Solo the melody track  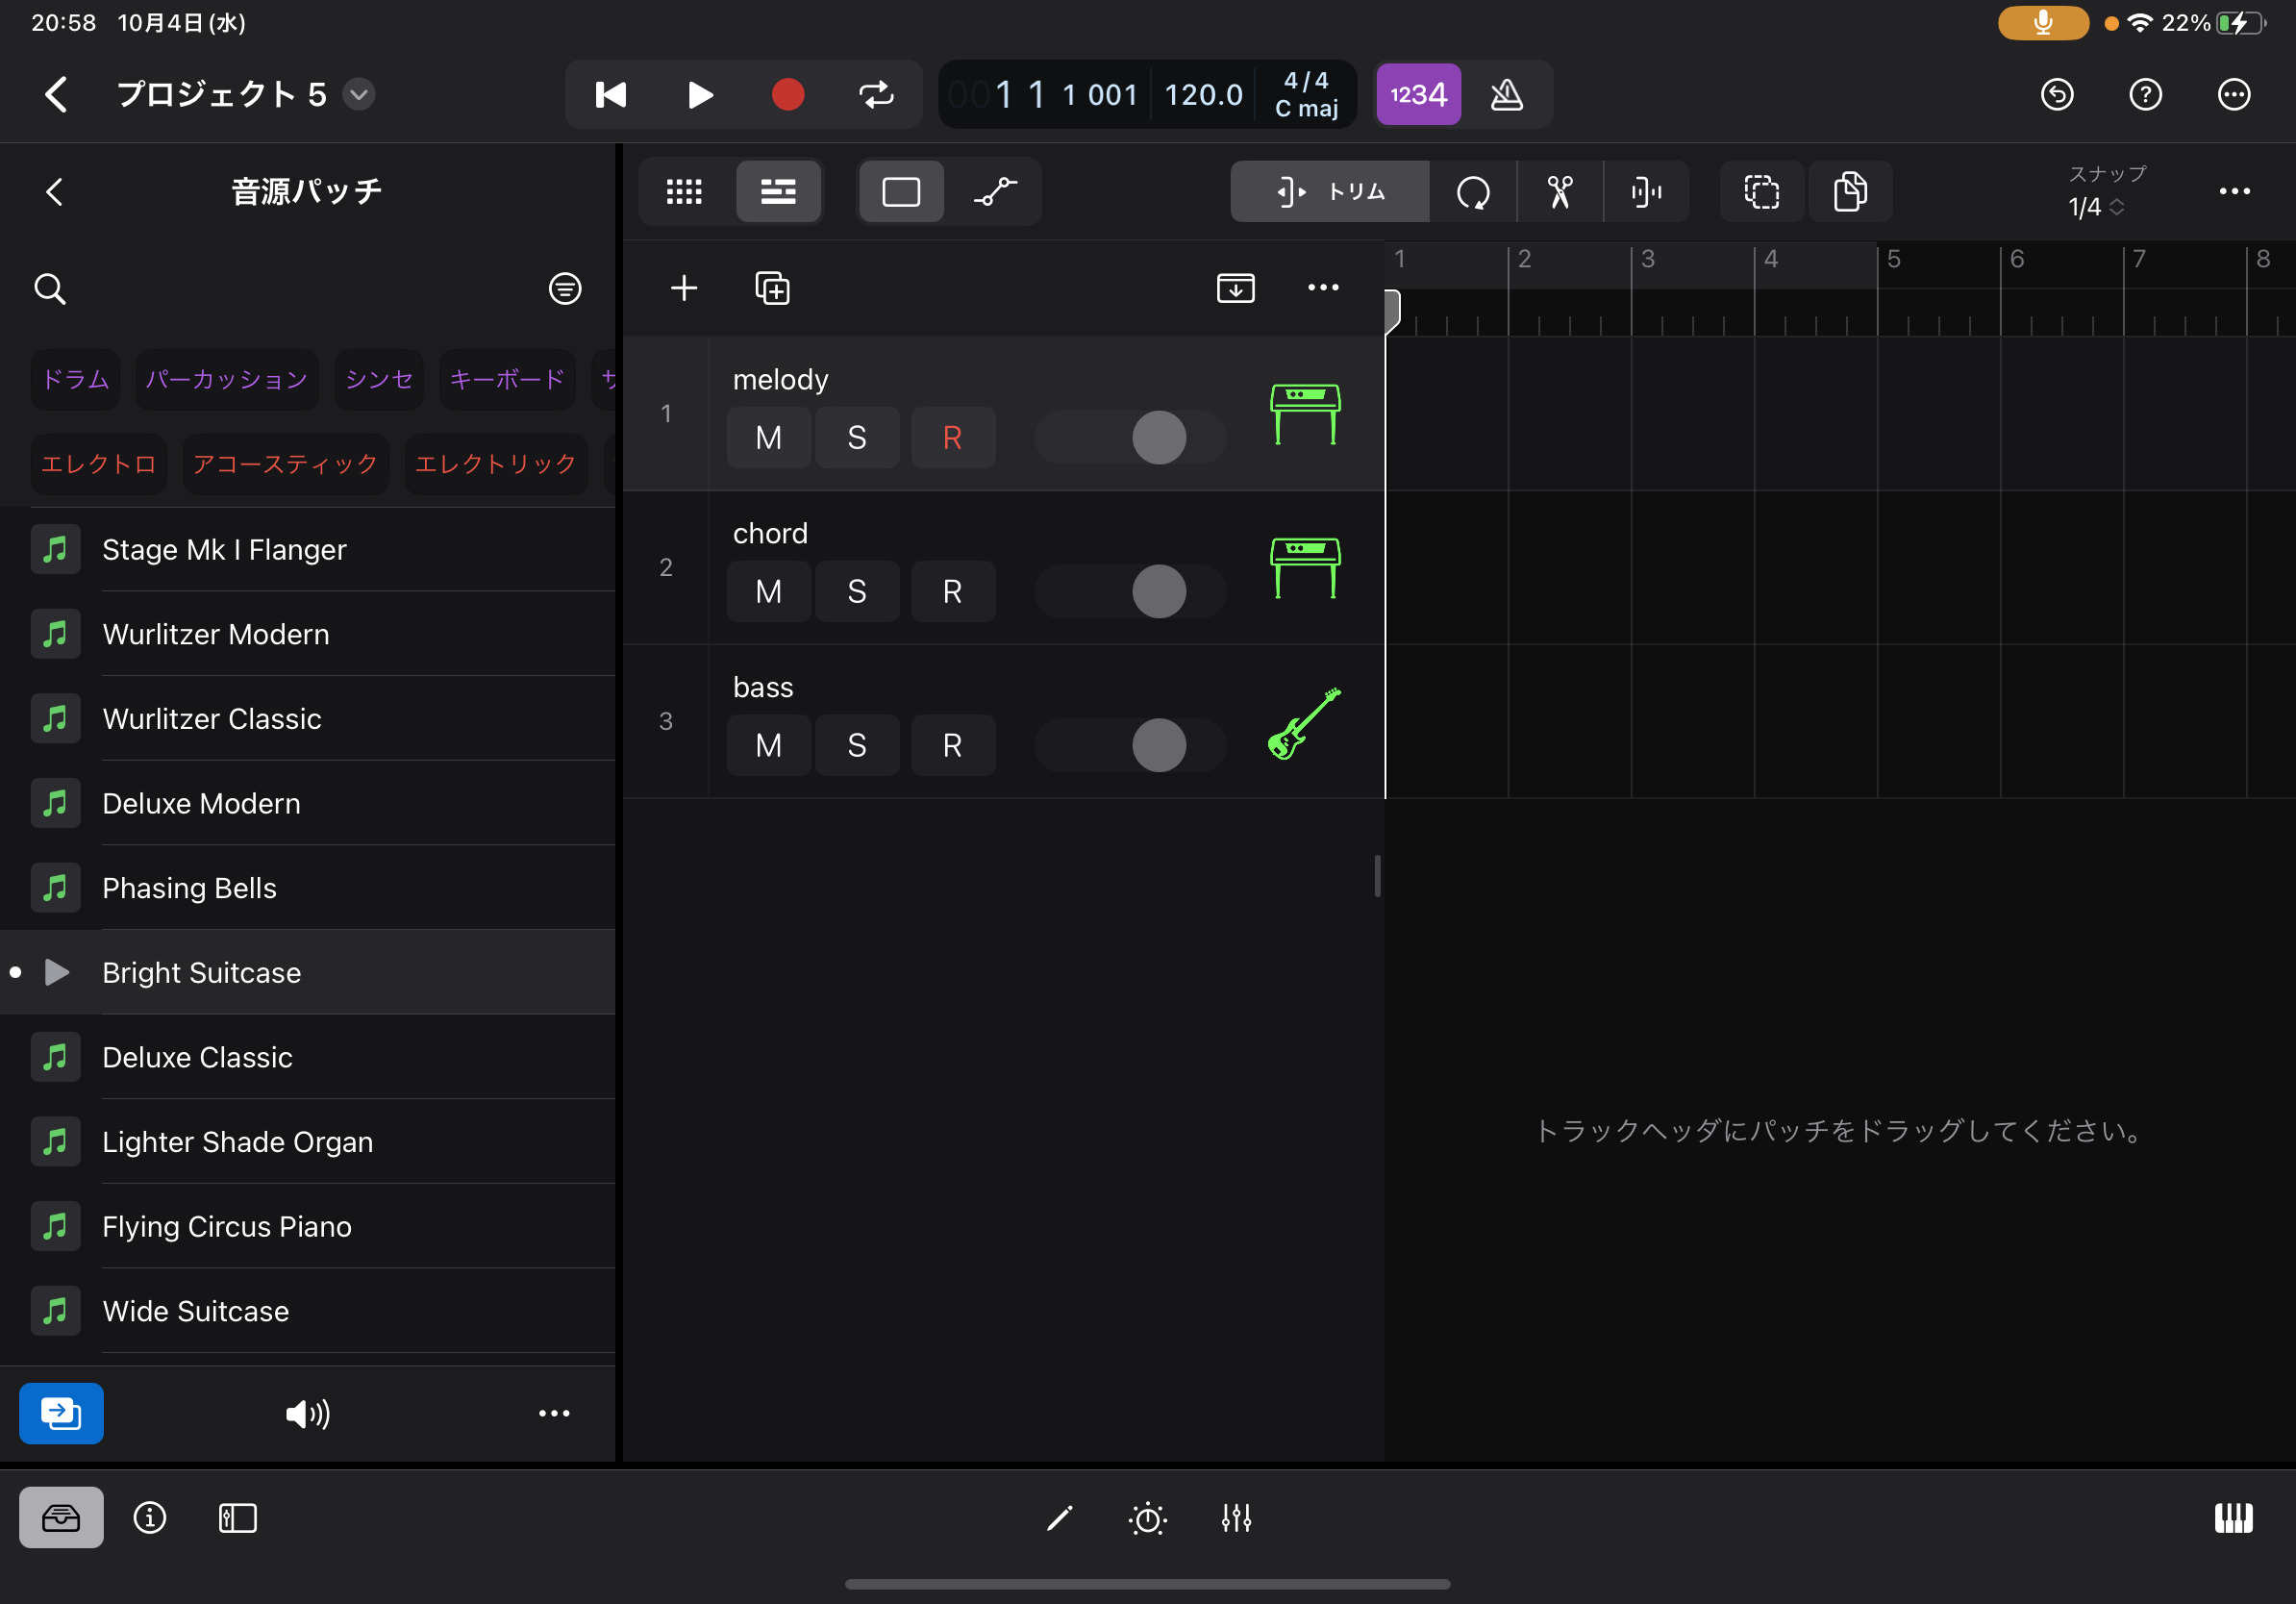[857, 438]
